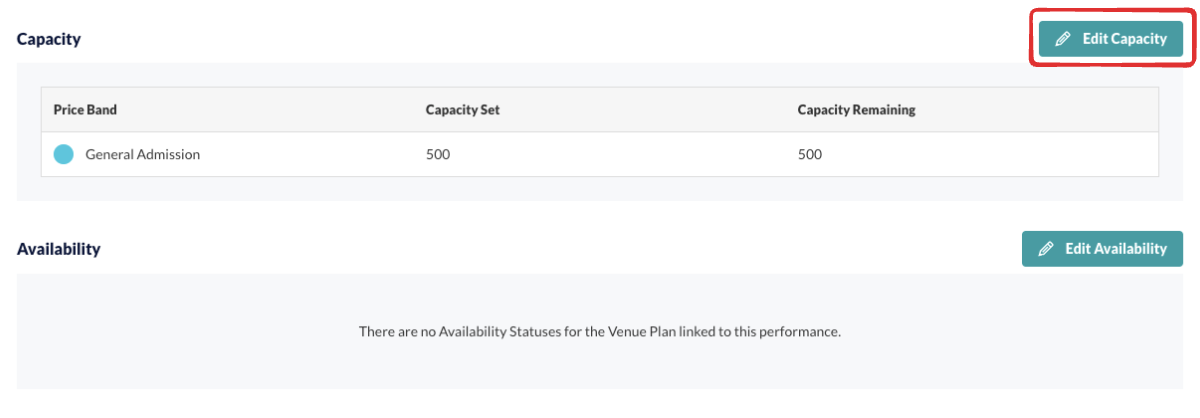Click the Capacity Remaining column header
The image size is (1200, 418).
tap(857, 109)
